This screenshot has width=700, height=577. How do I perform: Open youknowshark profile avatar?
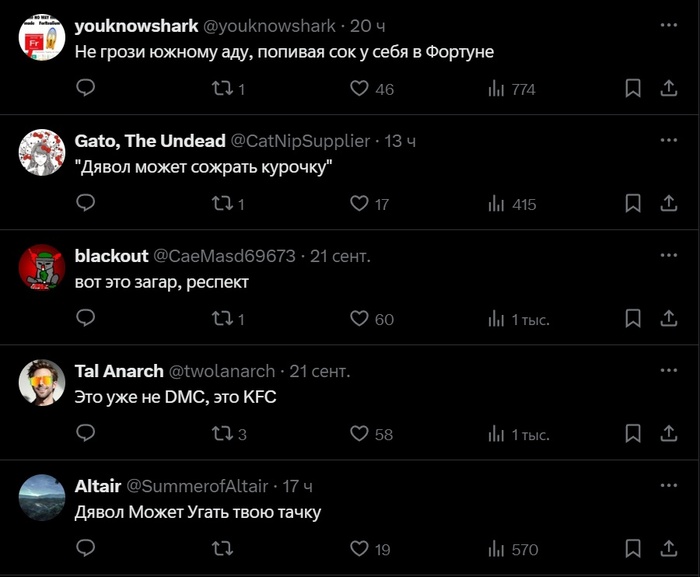[x=42, y=38]
